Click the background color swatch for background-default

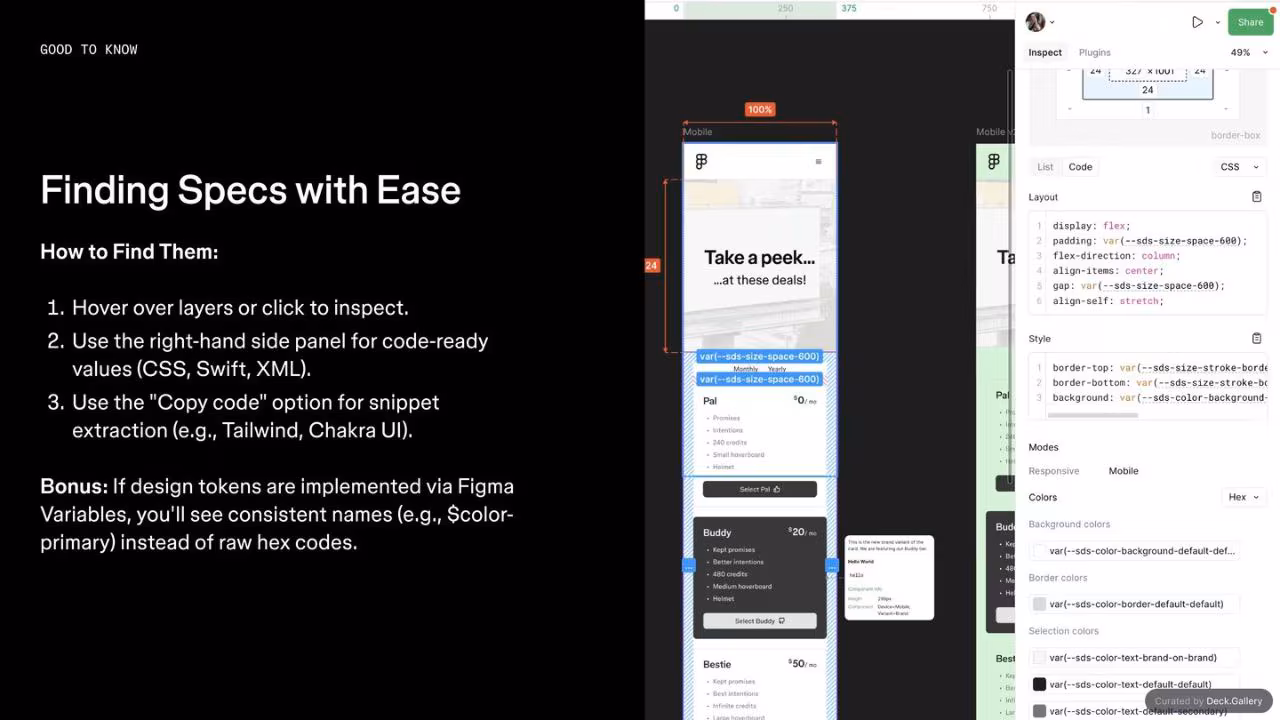point(1039,551)
